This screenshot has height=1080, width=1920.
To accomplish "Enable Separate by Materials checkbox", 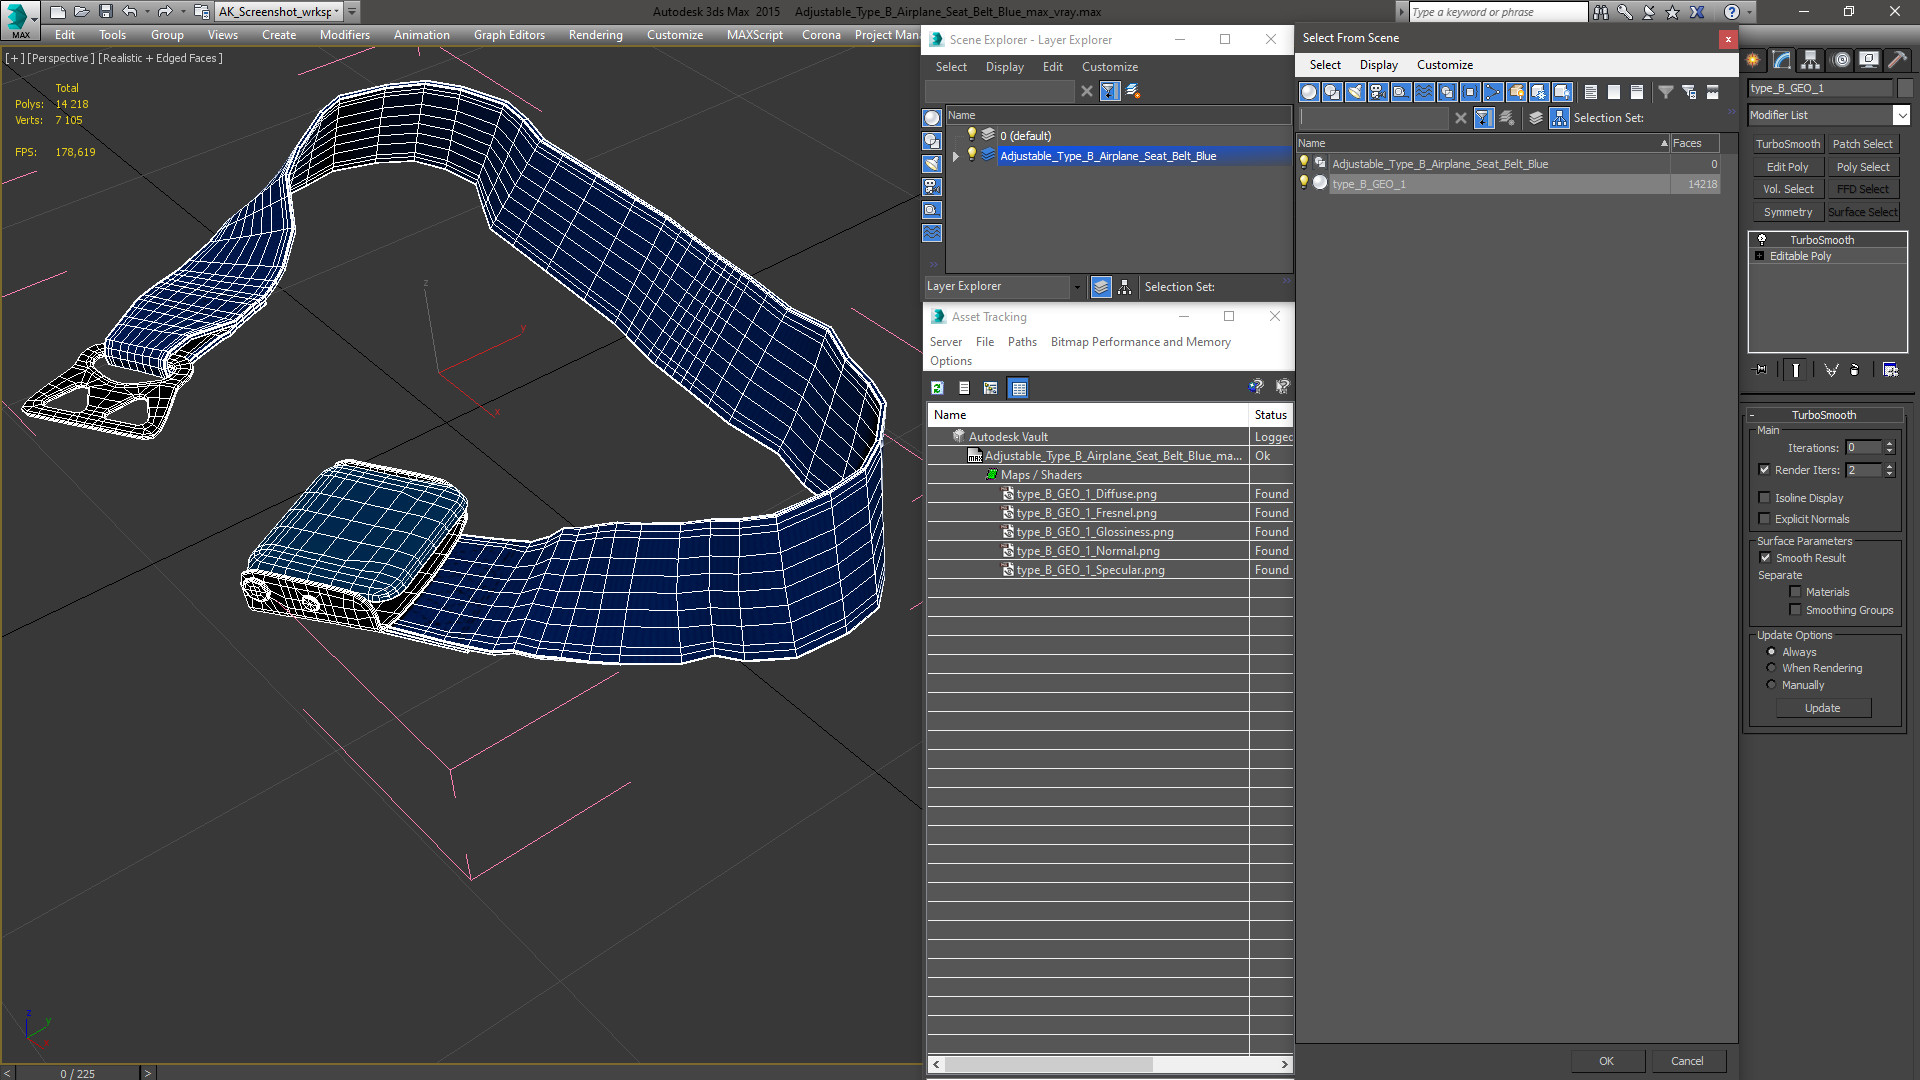I will click(x=1795, y=592).
